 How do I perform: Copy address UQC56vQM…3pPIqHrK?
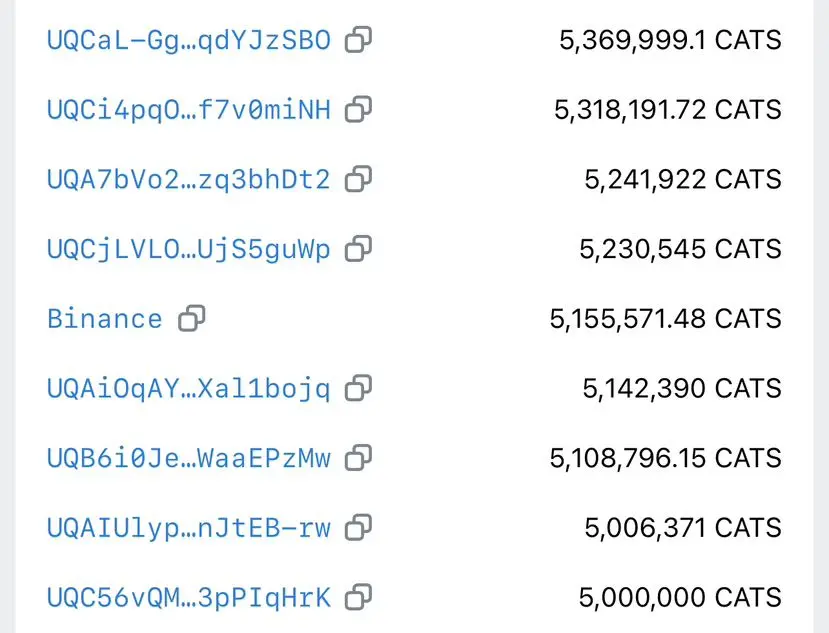358,597
